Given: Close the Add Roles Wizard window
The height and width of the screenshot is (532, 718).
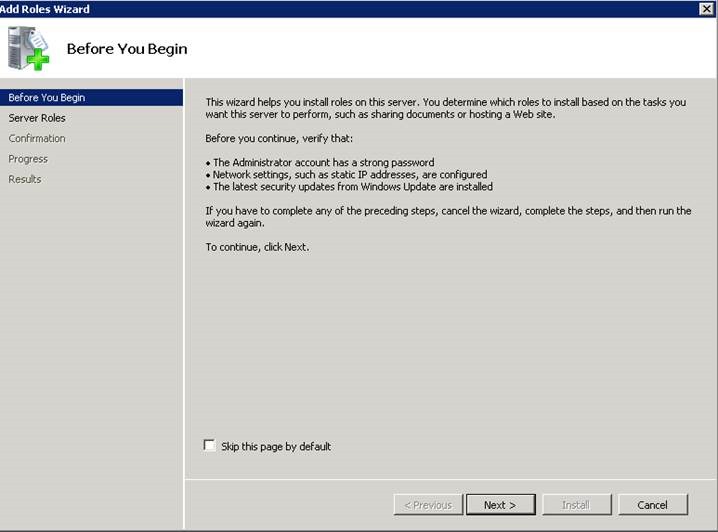Looking at the screenshot, I should pos(706,9).
